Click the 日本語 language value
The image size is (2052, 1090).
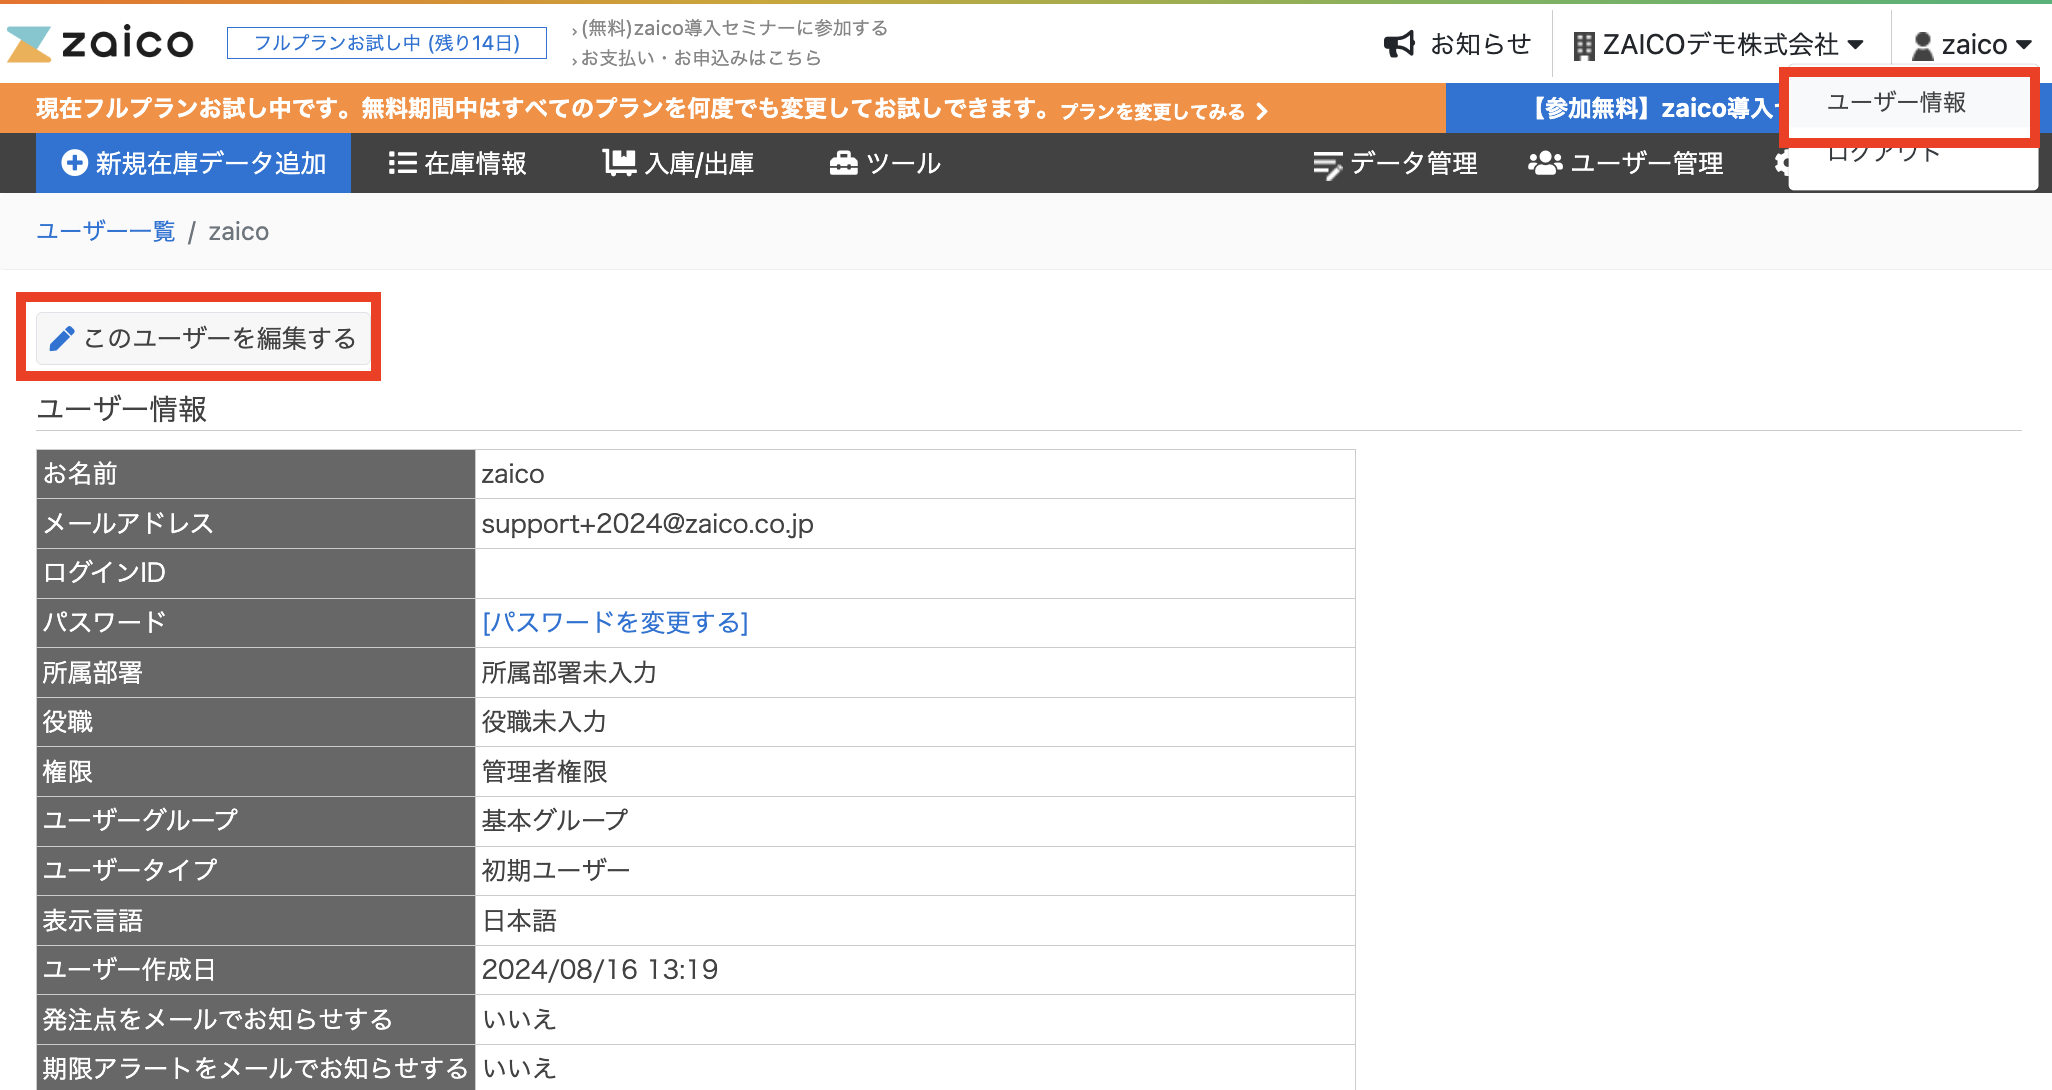coord(519,920)
